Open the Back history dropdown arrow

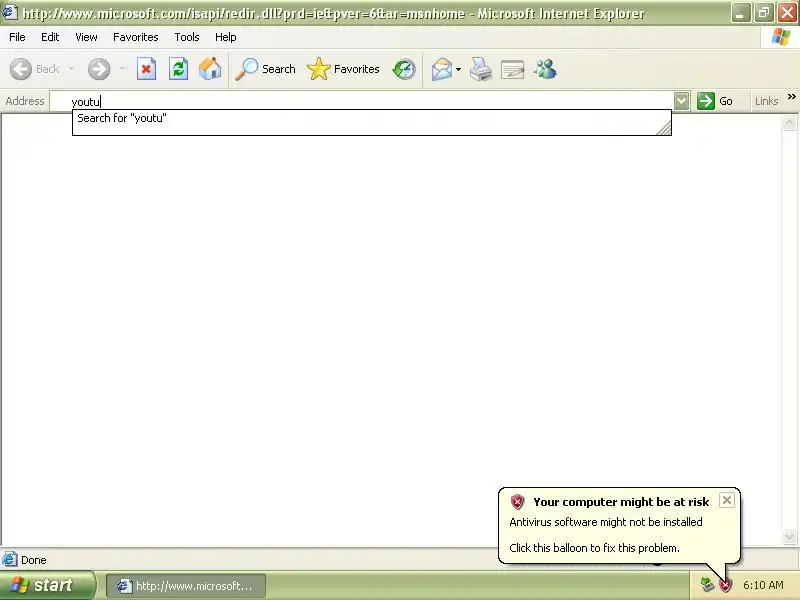click(71, 68)
